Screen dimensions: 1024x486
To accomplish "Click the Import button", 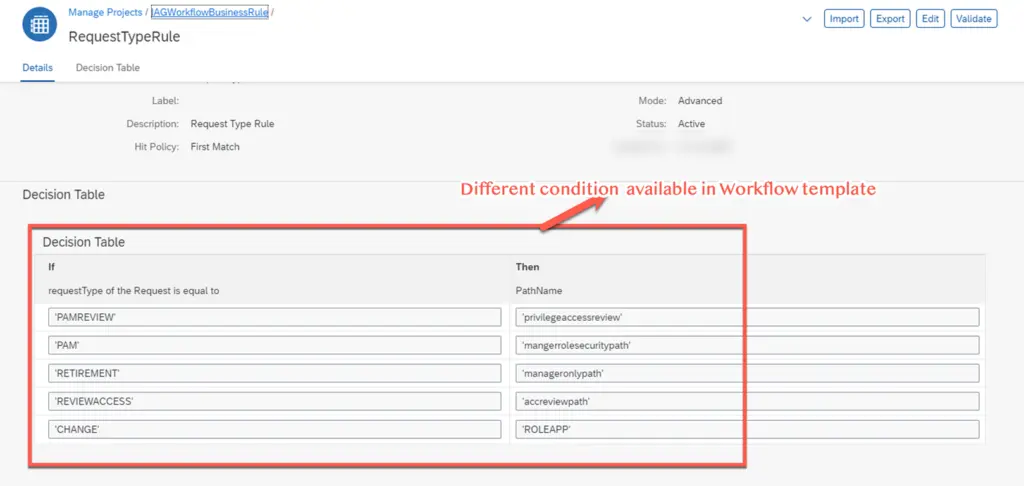I will [x=844, y=19].
